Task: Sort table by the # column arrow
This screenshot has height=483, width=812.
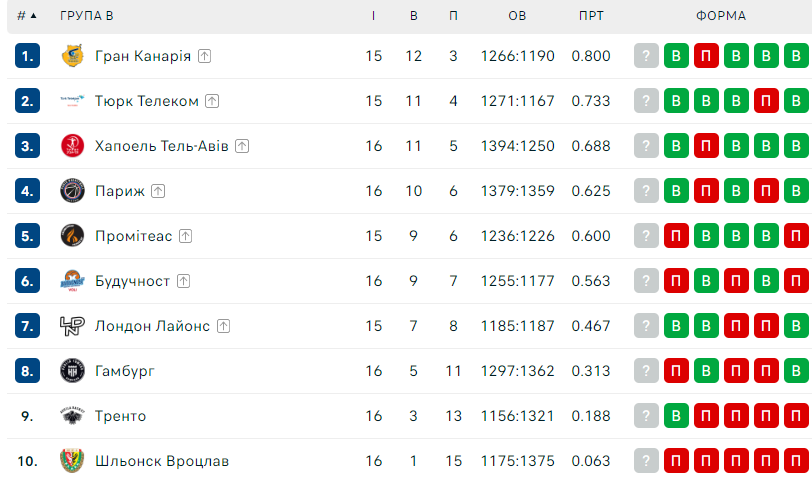Action: pyautogui.click(x=27, y=16)
